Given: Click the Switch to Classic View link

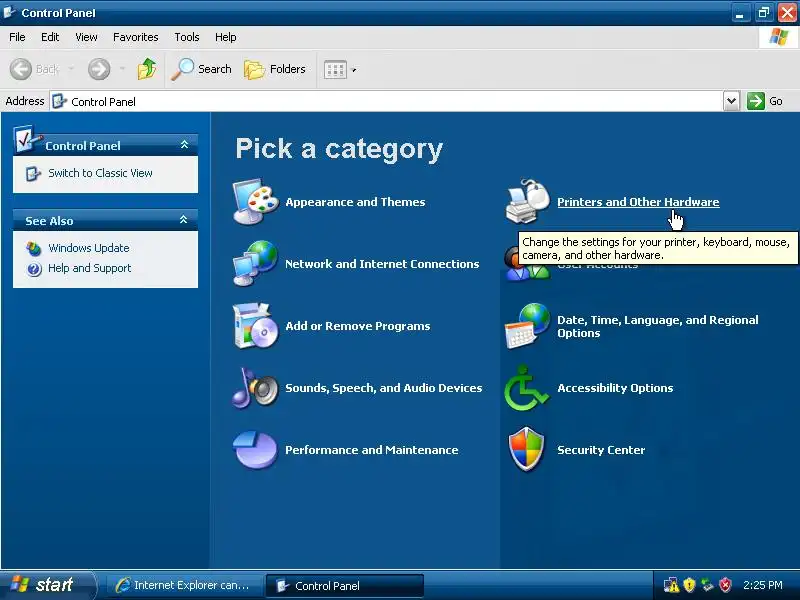Looking at the screenshot, I should [x=101, y=173].
